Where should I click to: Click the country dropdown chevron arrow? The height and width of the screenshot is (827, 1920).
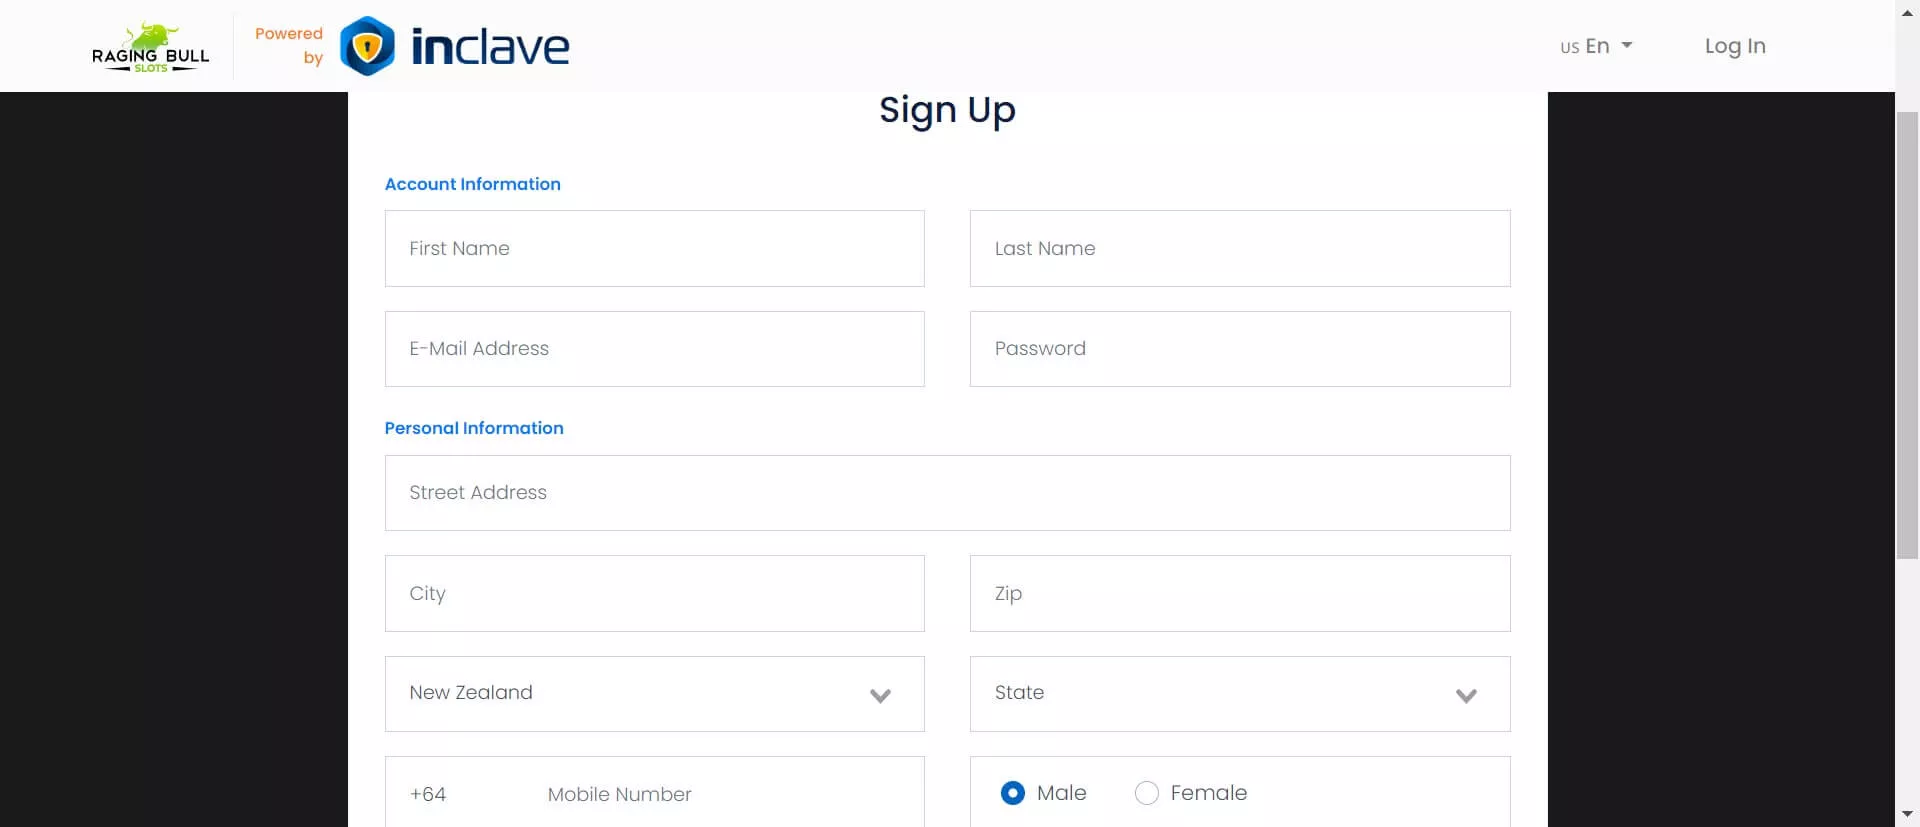click(x=880, y=695)
